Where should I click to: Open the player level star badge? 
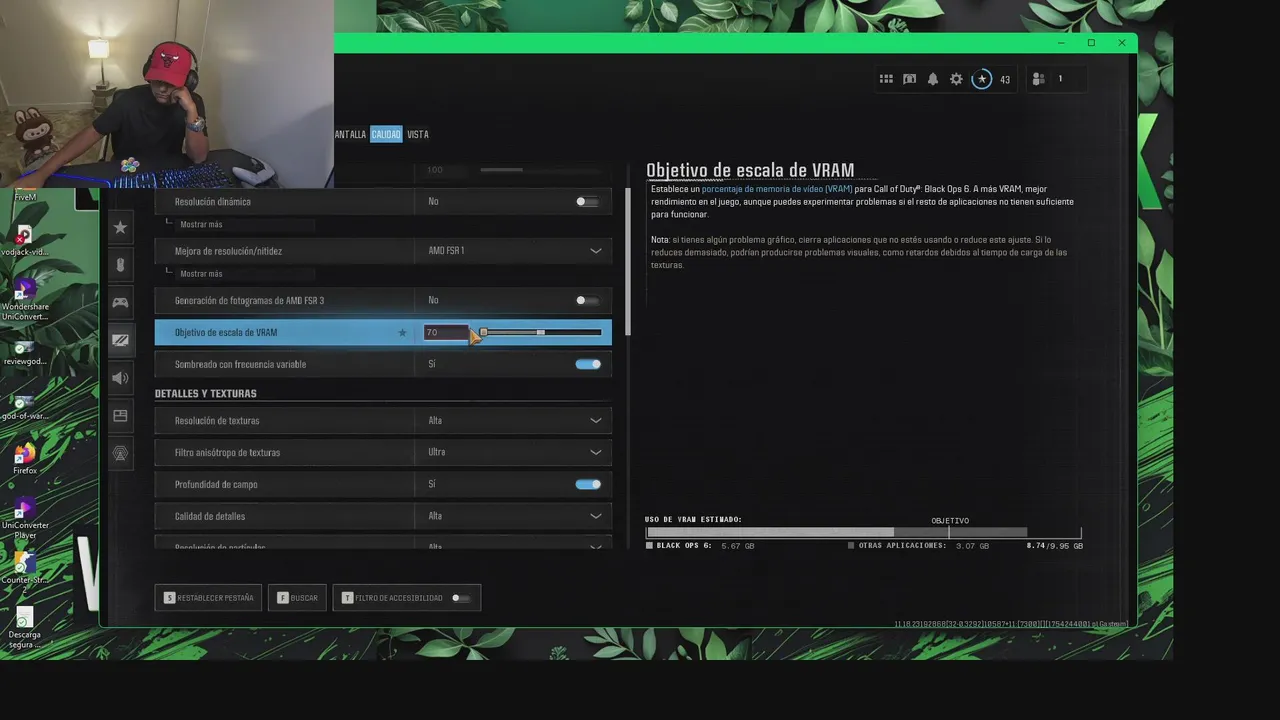pyautogui.click(x=982, y=79)
